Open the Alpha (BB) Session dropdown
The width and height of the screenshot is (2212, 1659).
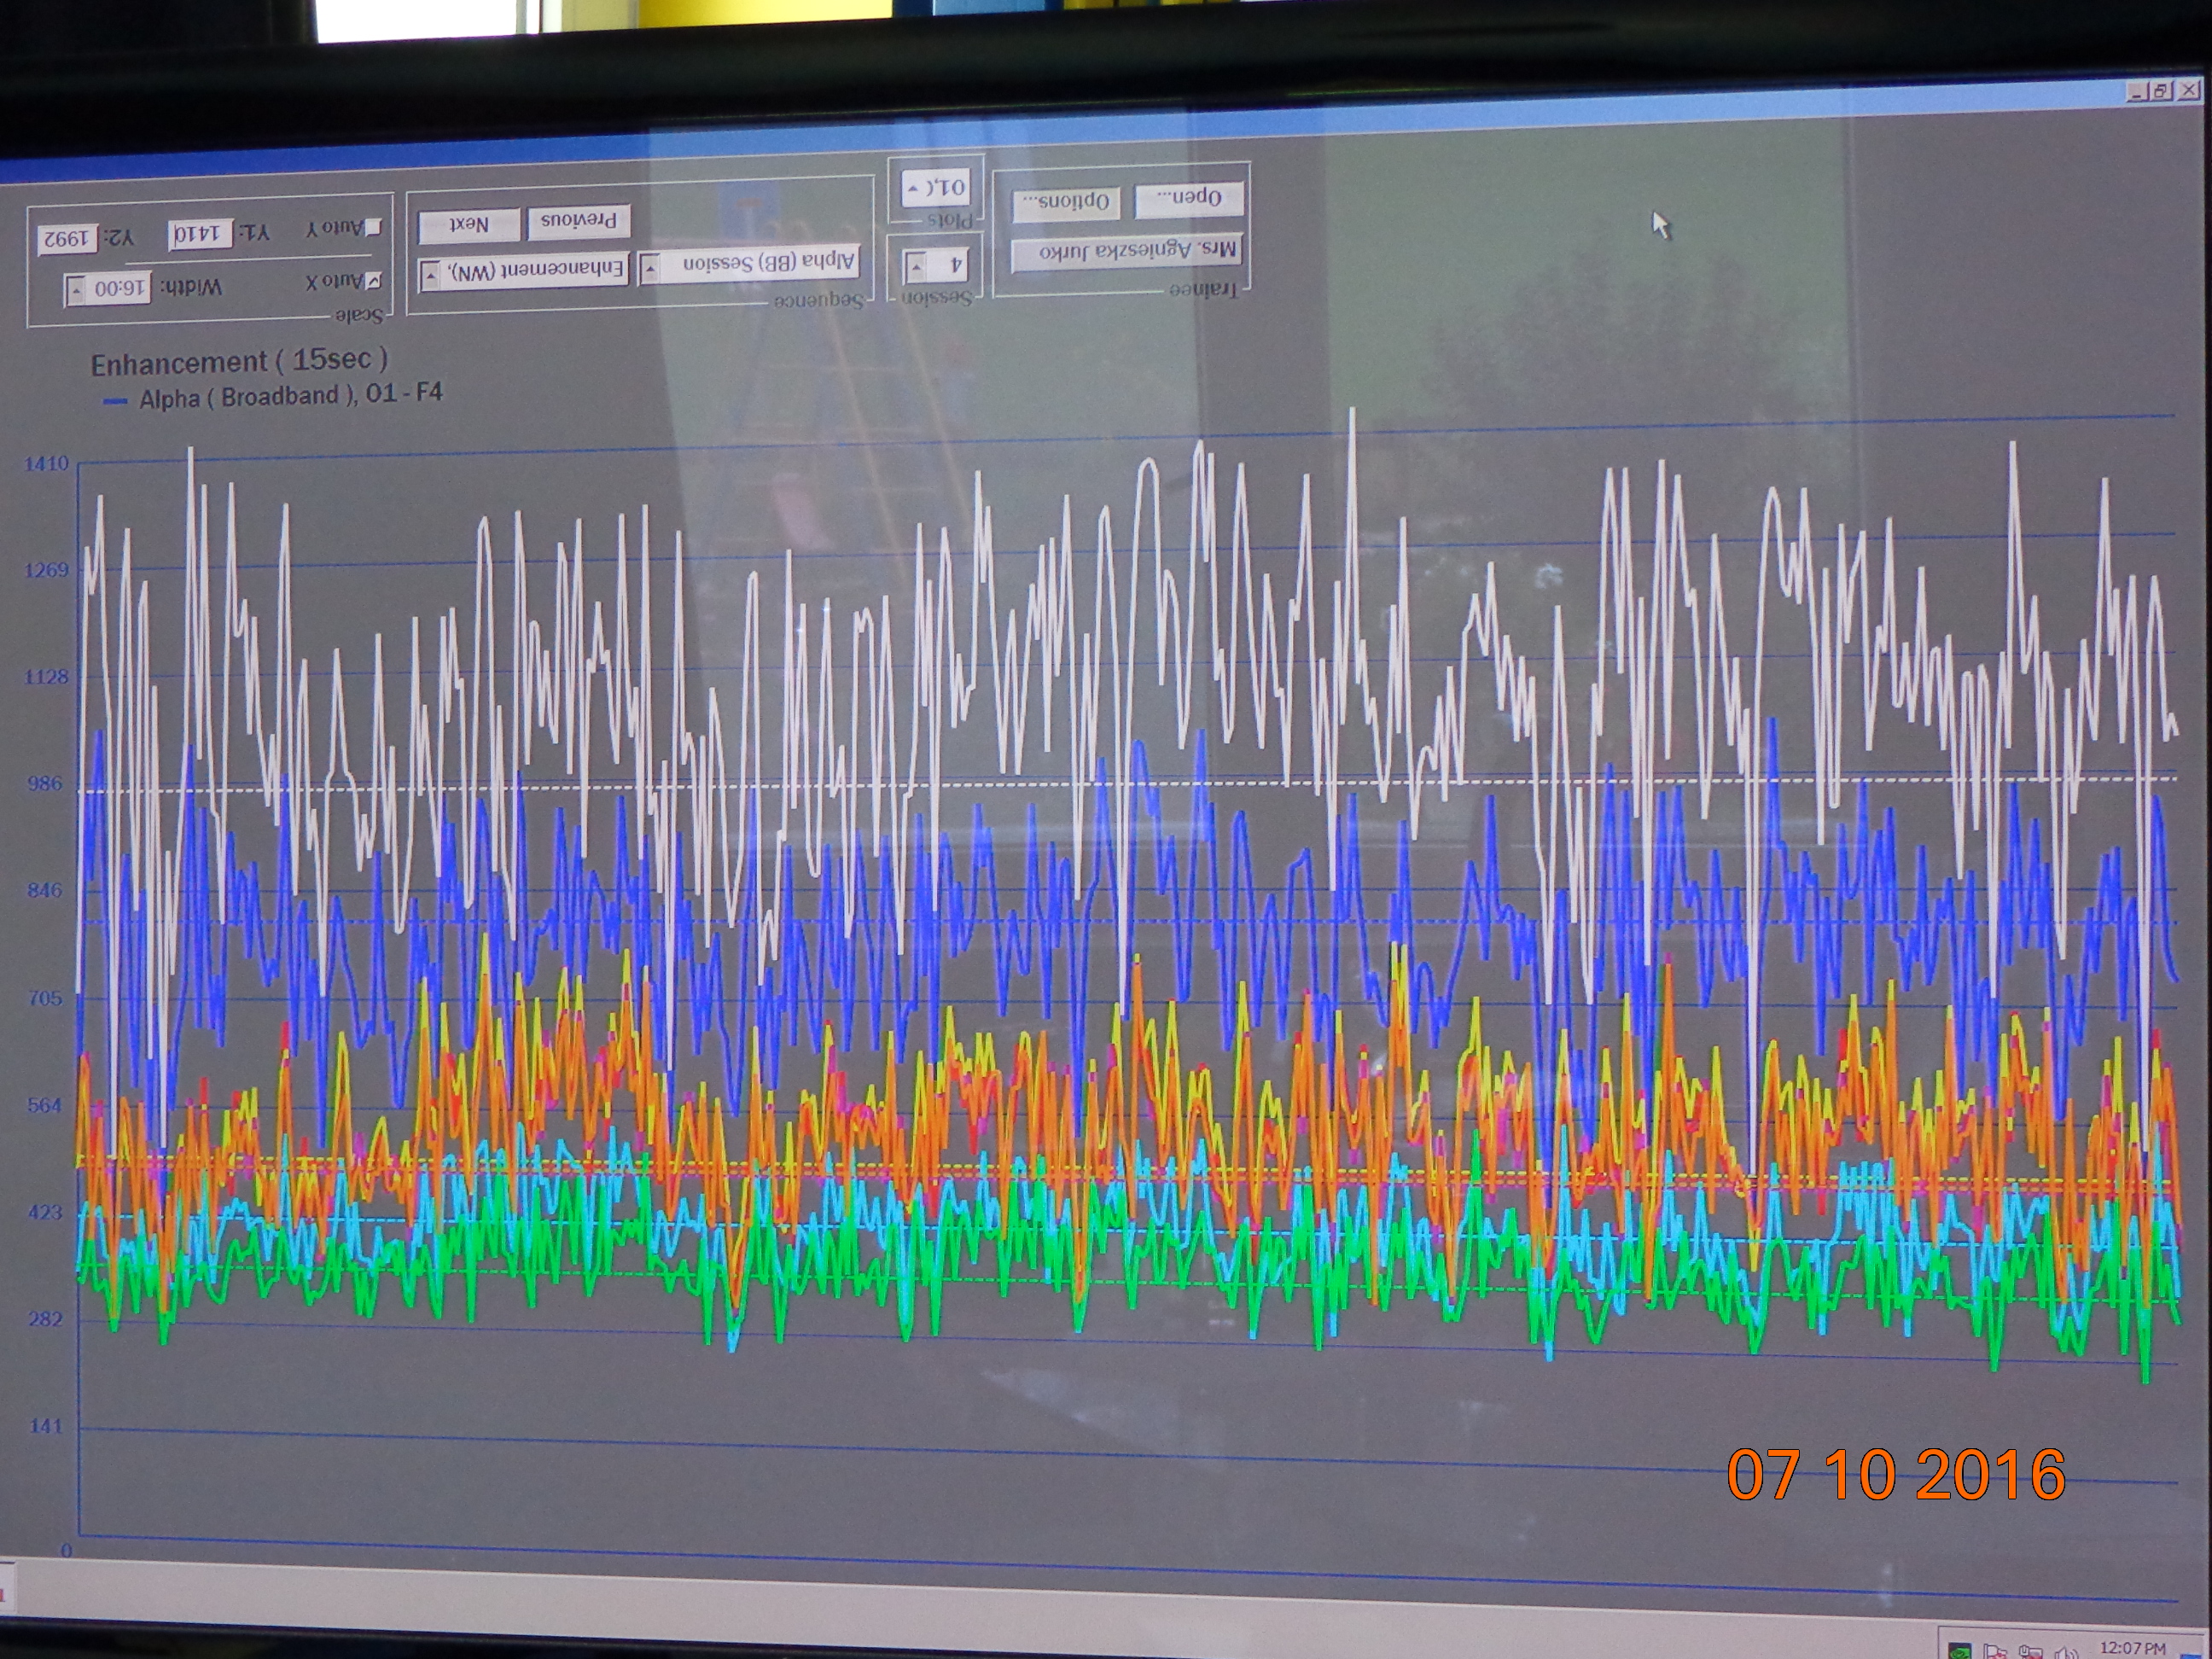point(651,268)
